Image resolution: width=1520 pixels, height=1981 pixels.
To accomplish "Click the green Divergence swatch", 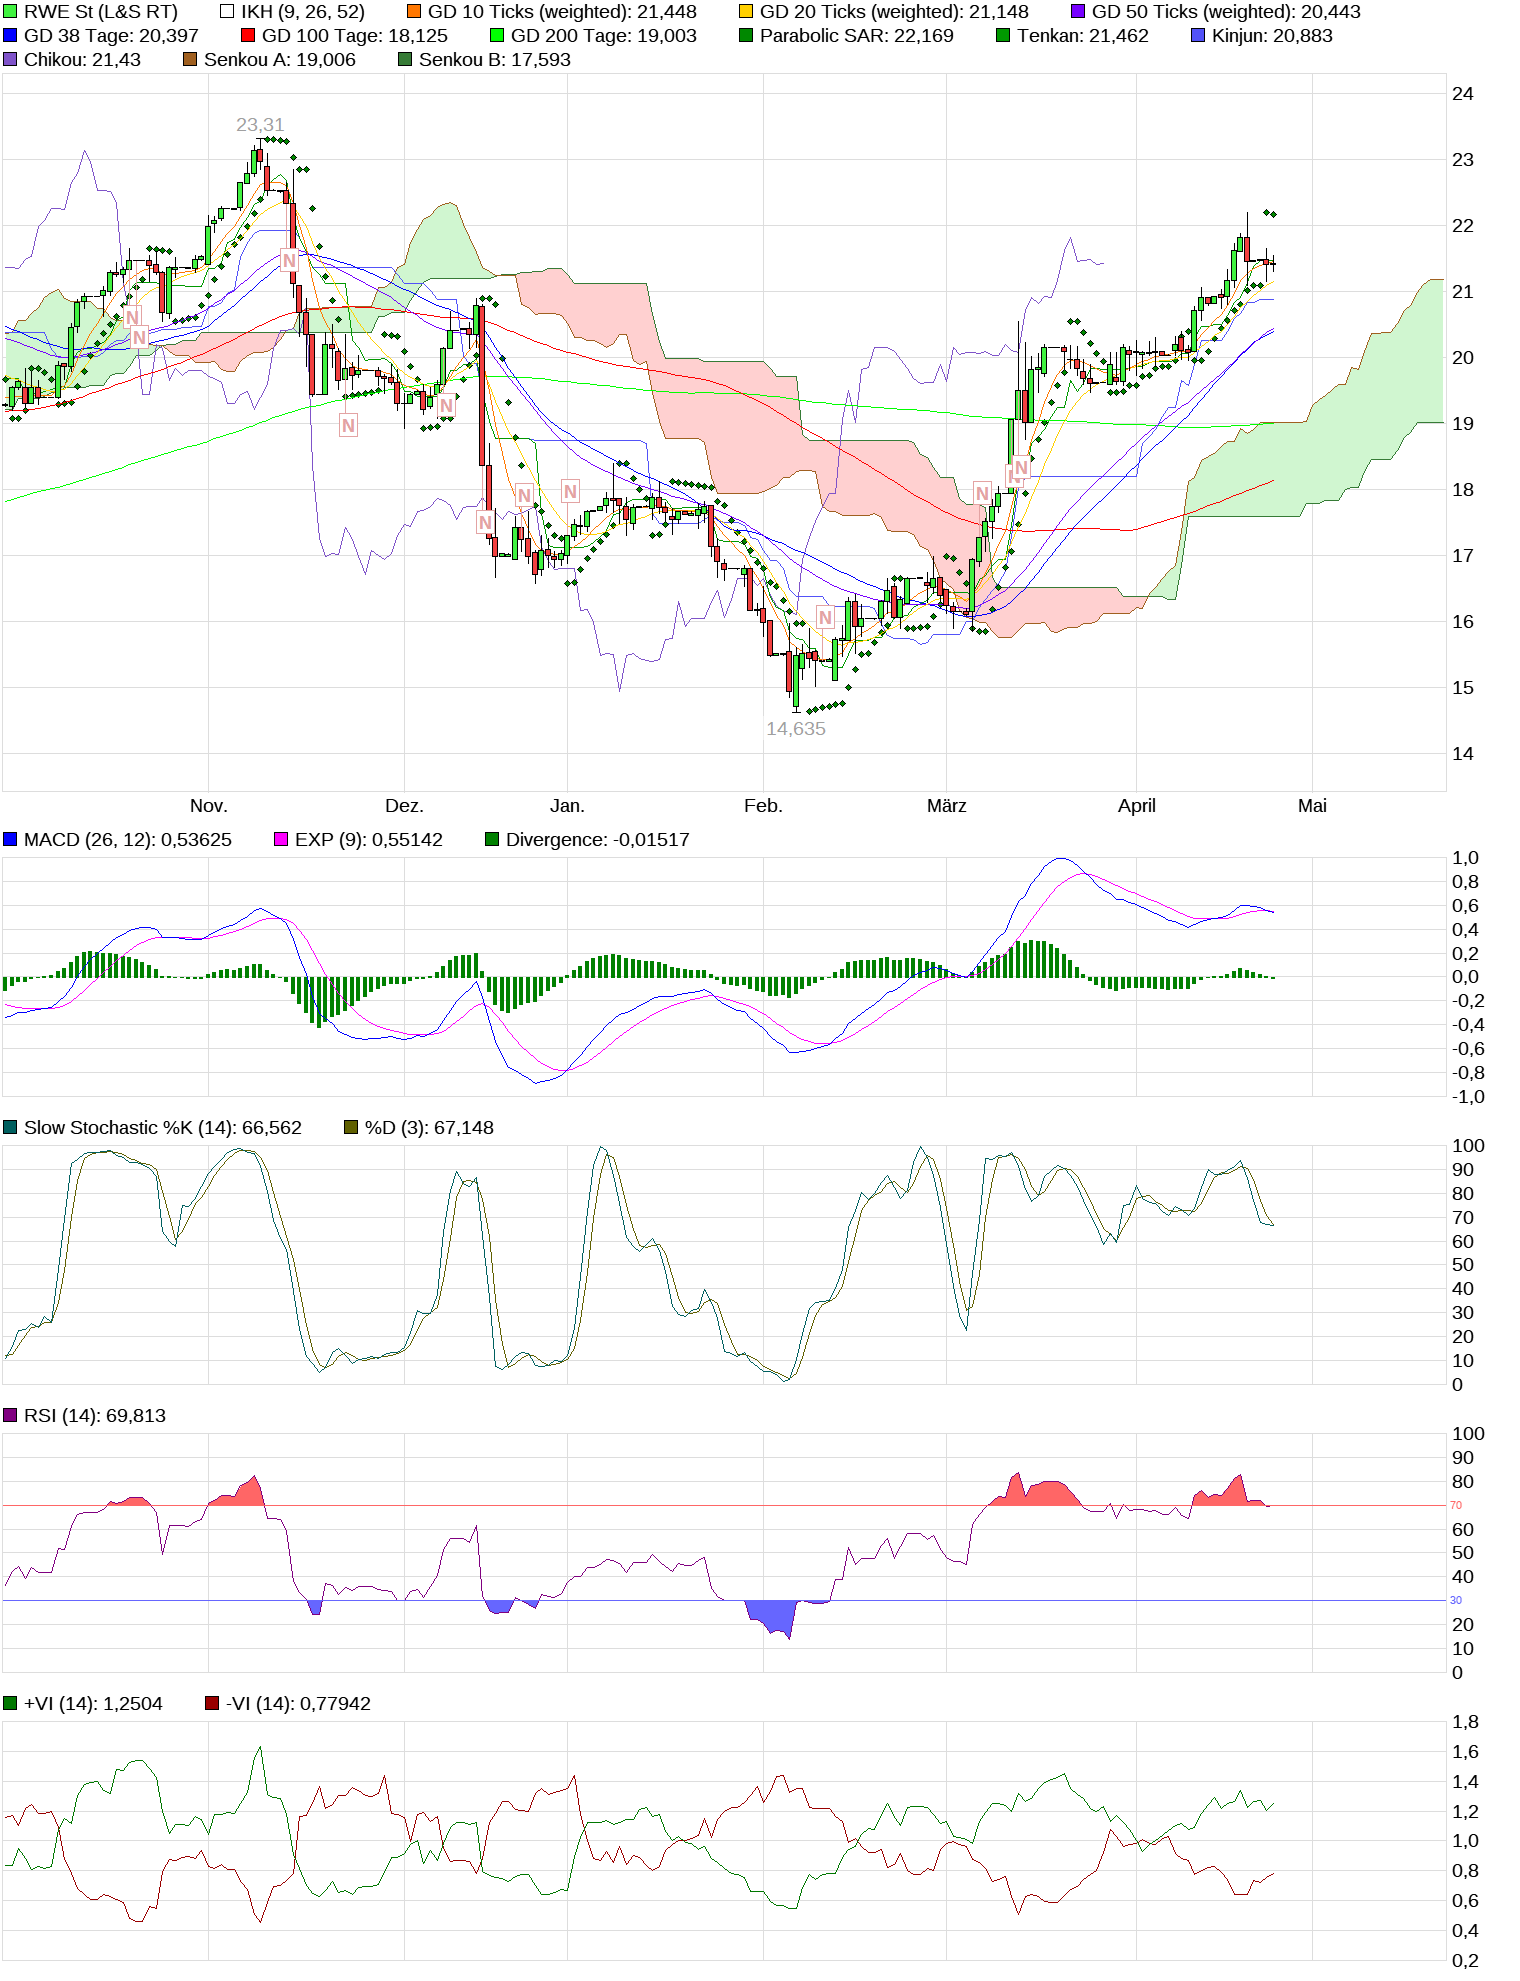I will [x=492, y=840].
